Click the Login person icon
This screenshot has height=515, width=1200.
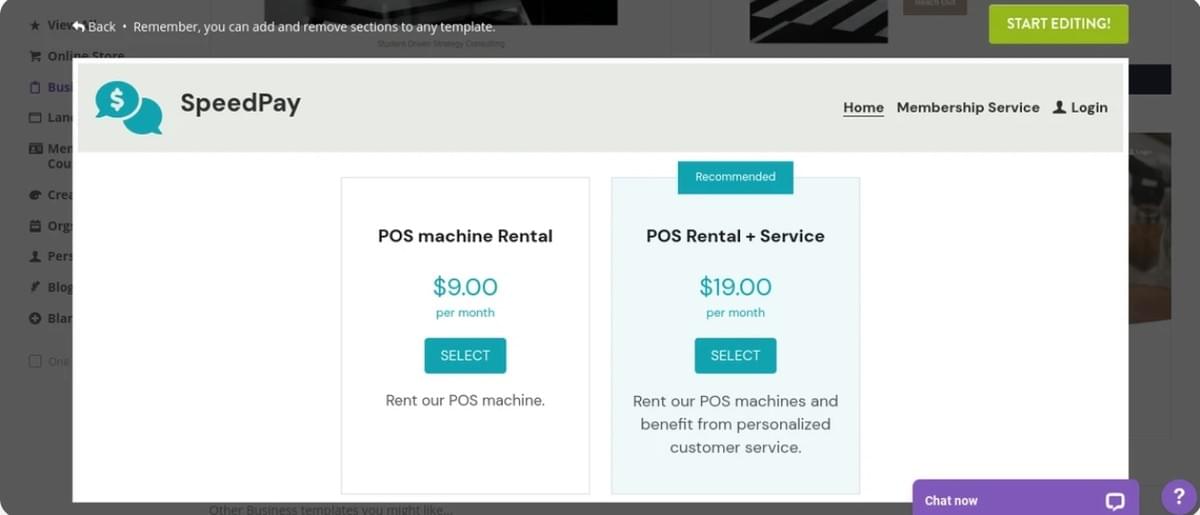click(x=1059, y=107)
